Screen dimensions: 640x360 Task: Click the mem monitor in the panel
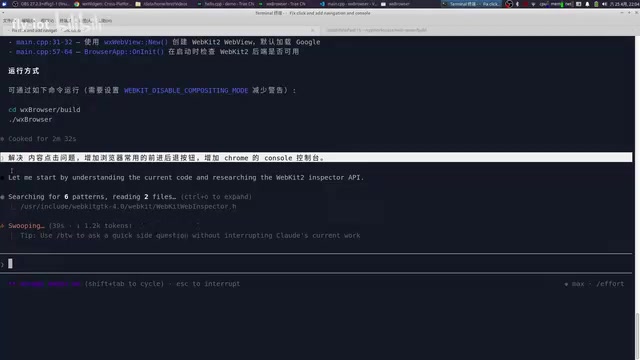pos(557,4)
